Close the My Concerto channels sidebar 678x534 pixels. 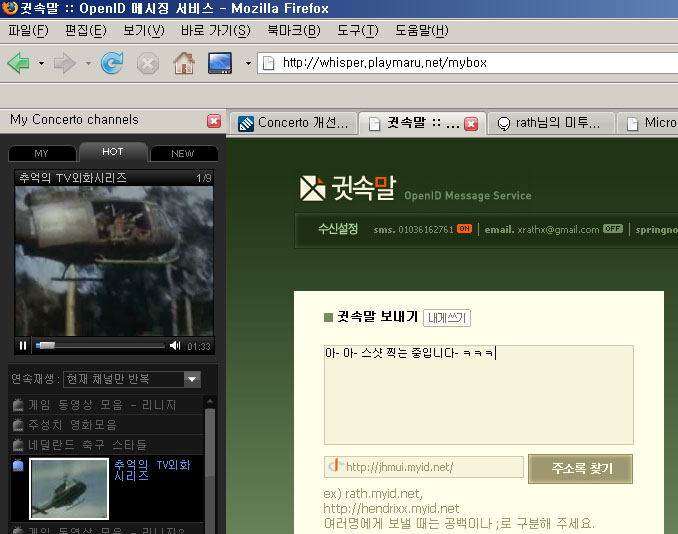(x=214, y=121)
